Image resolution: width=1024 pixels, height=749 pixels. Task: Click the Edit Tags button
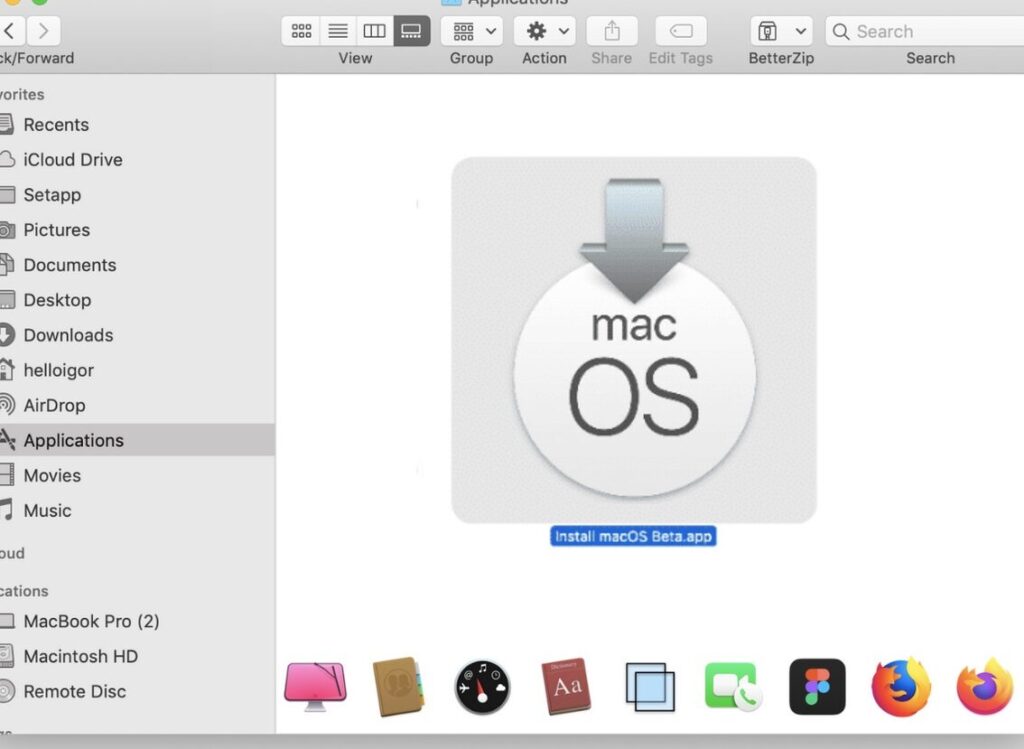681,31
